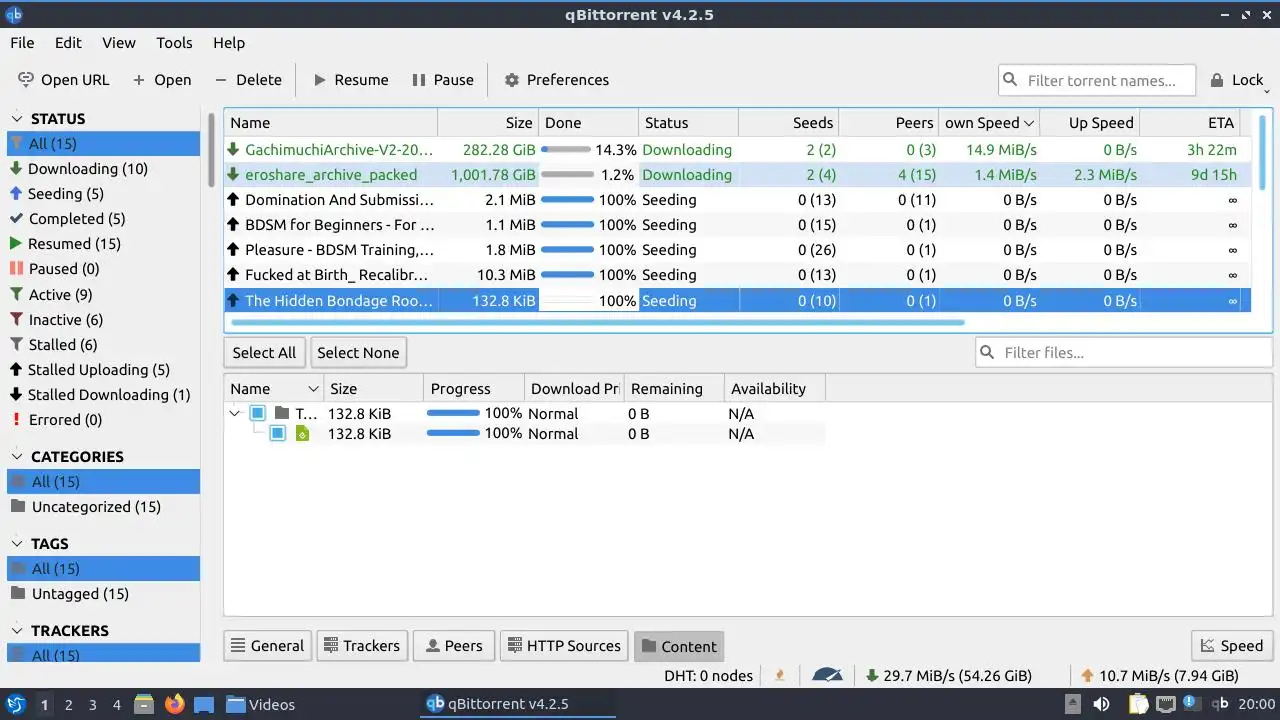1280x720 pixels.
Task: Toggle checkbox of the folder row in Content
Action: (257, 413)
